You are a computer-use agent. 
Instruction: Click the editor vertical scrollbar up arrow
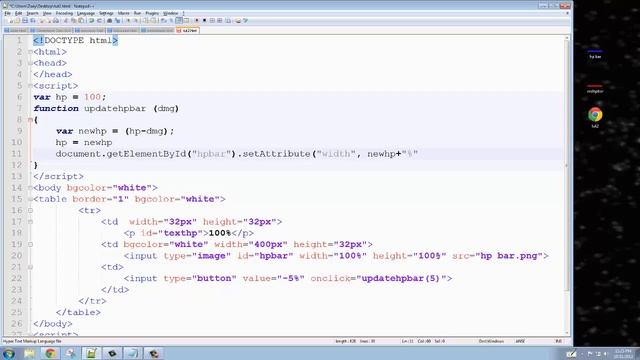coord(567,38)
